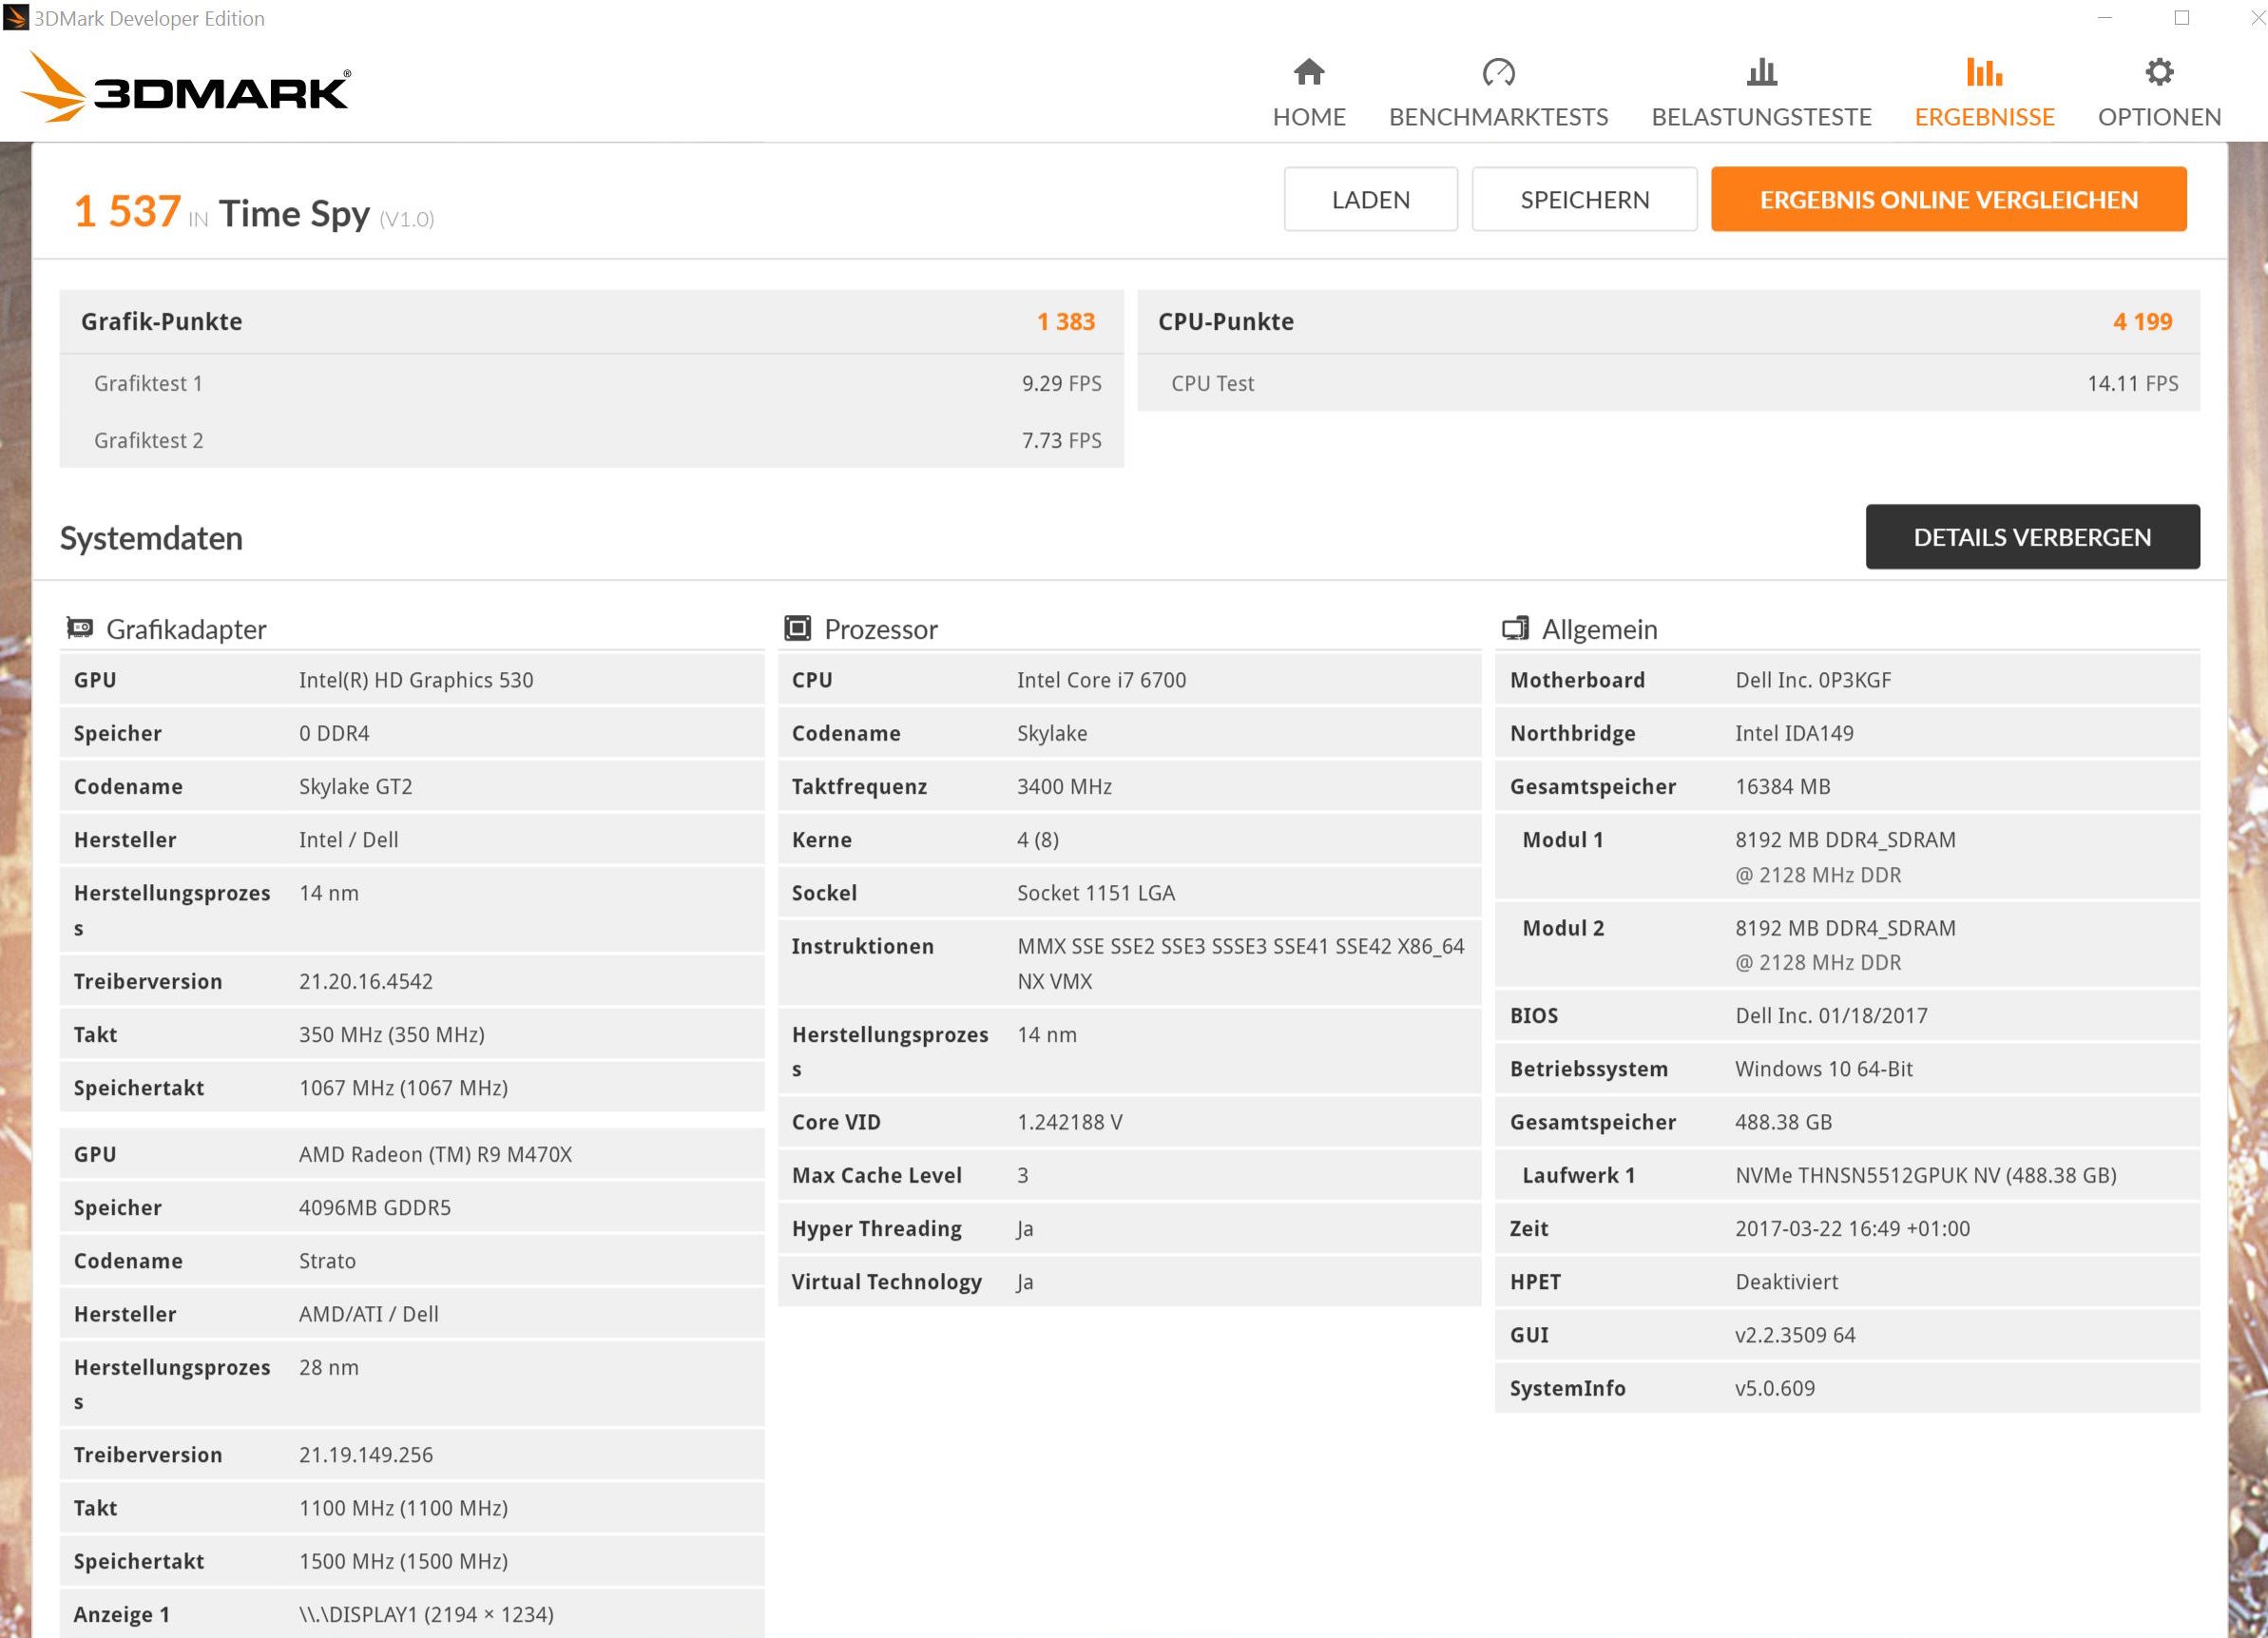Click the Optionen gear icon
This screenshot has height=1638, width=2268.
click(2159, 72)
